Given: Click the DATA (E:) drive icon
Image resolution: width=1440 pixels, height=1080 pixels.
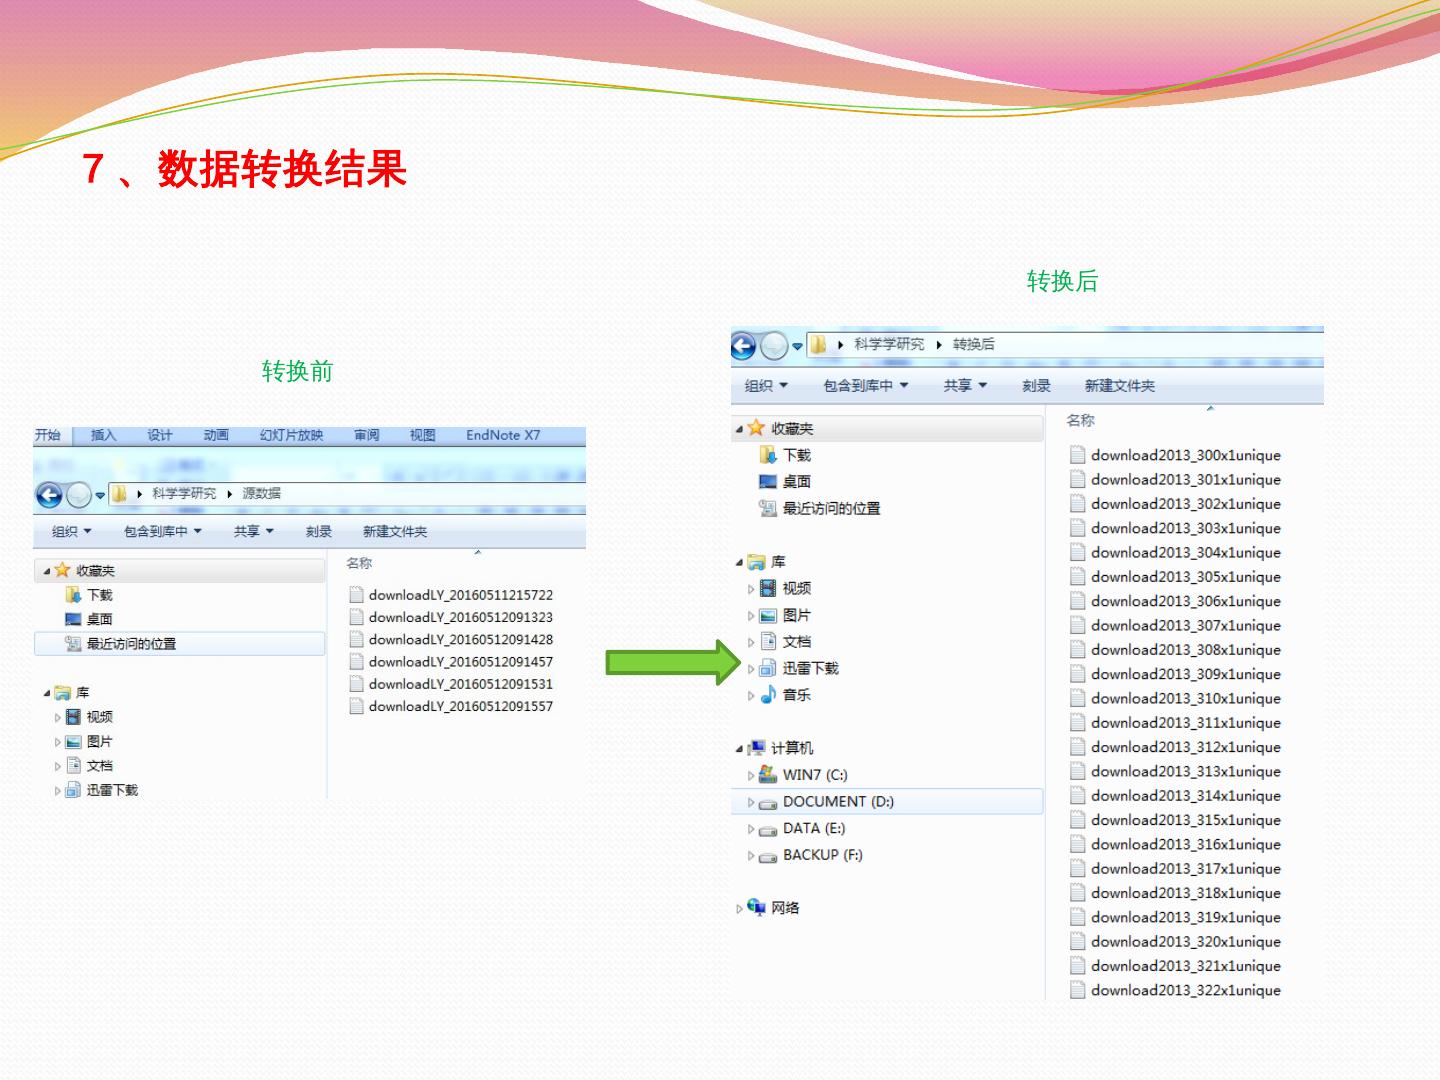Looking at the screenshot, I should (x=768, y=829).
